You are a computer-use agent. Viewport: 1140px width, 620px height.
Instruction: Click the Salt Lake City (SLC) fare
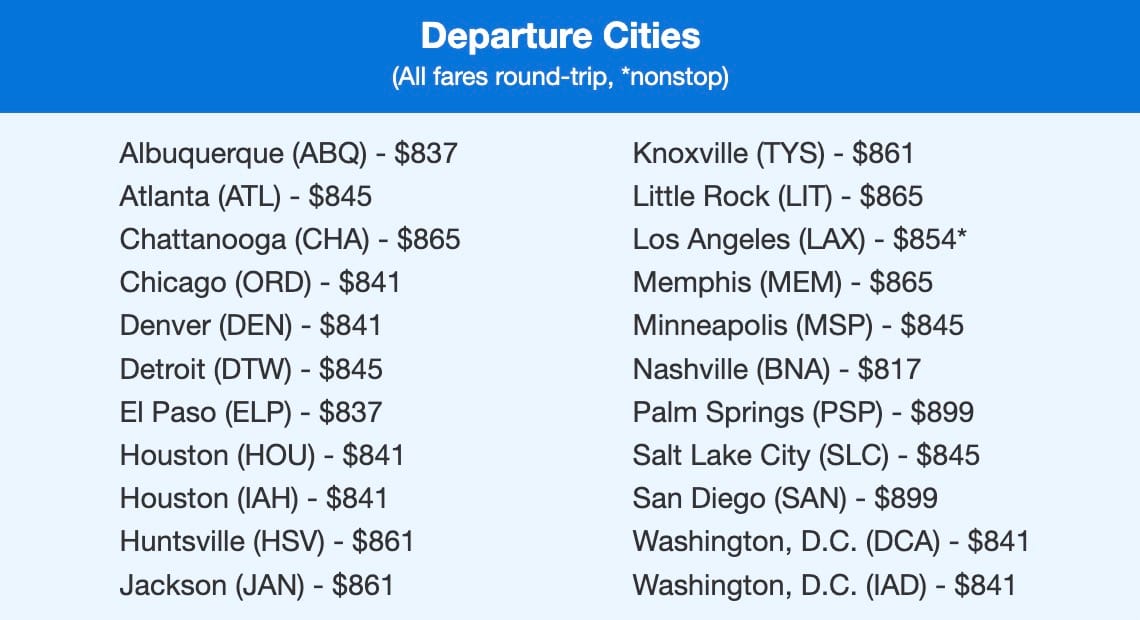(x=806, y=456)
